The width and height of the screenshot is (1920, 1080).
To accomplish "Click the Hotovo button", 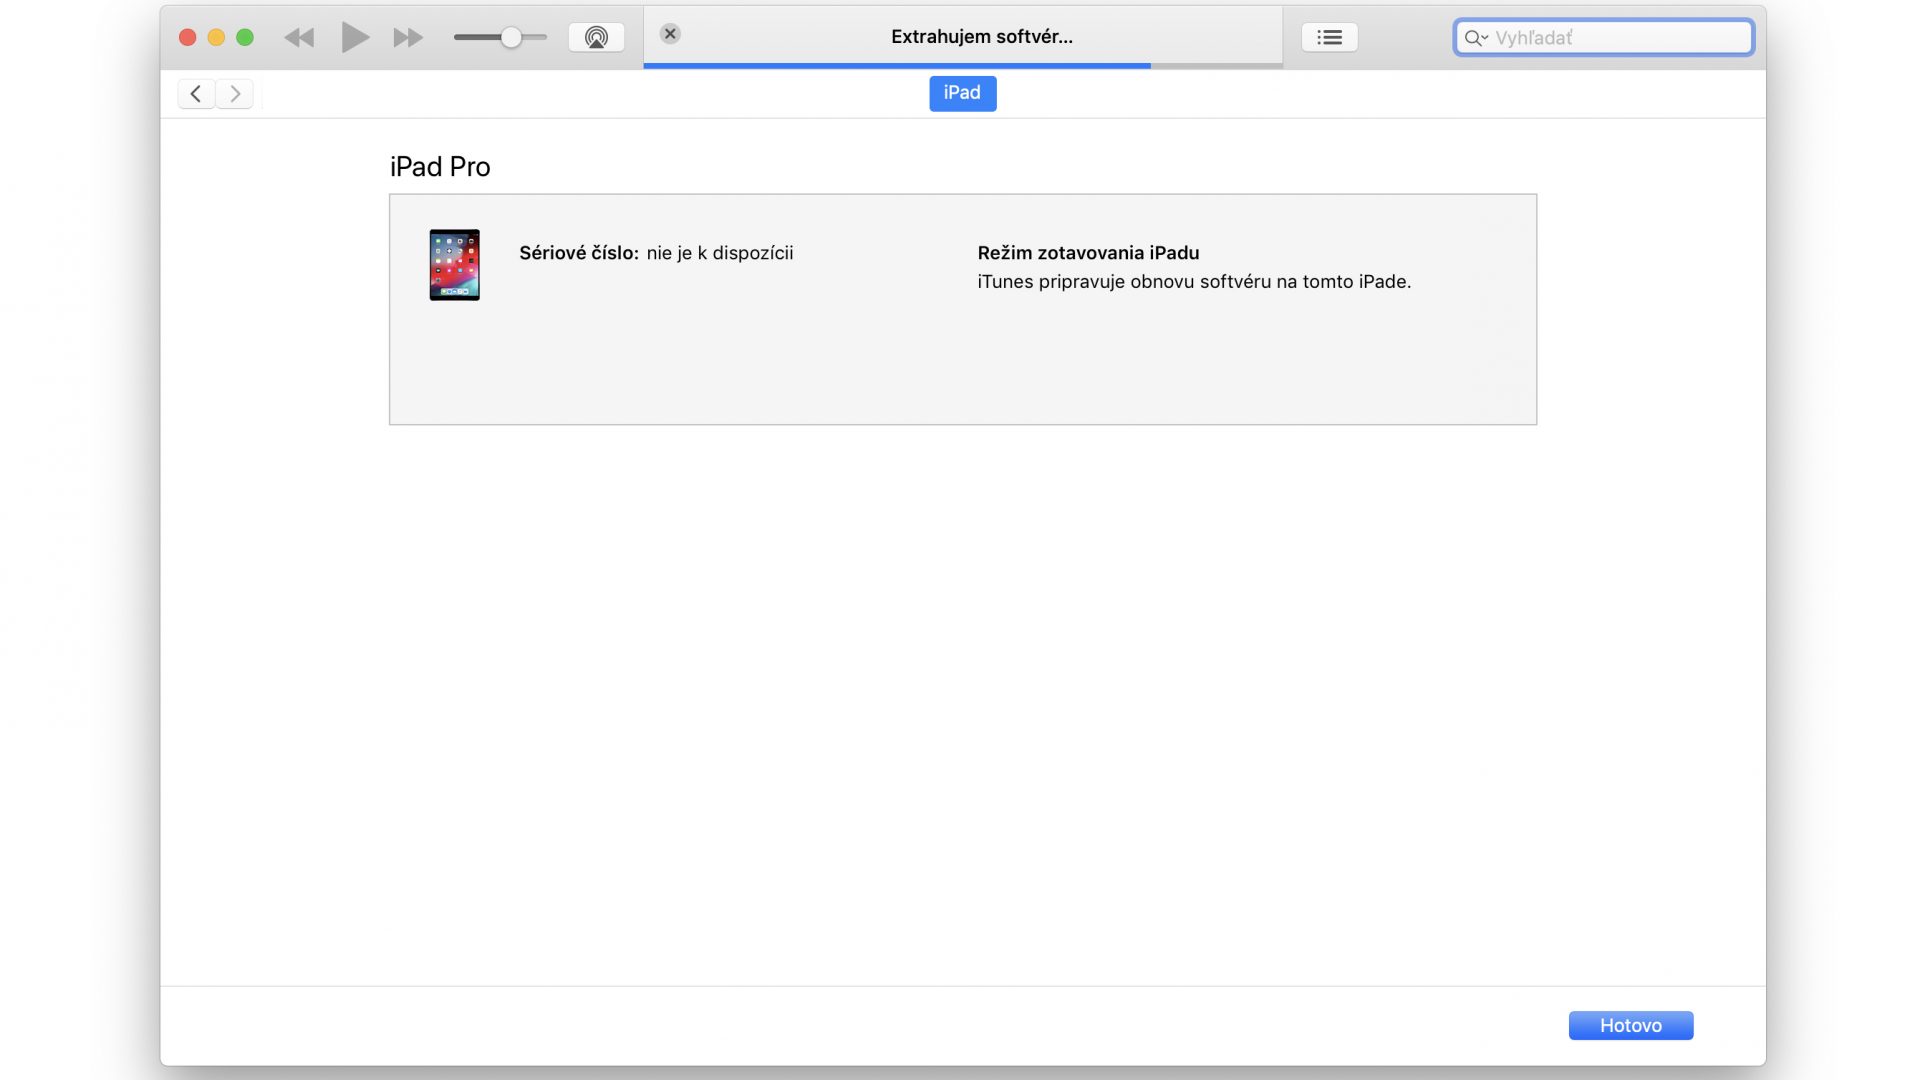I will point(1630,1025).
